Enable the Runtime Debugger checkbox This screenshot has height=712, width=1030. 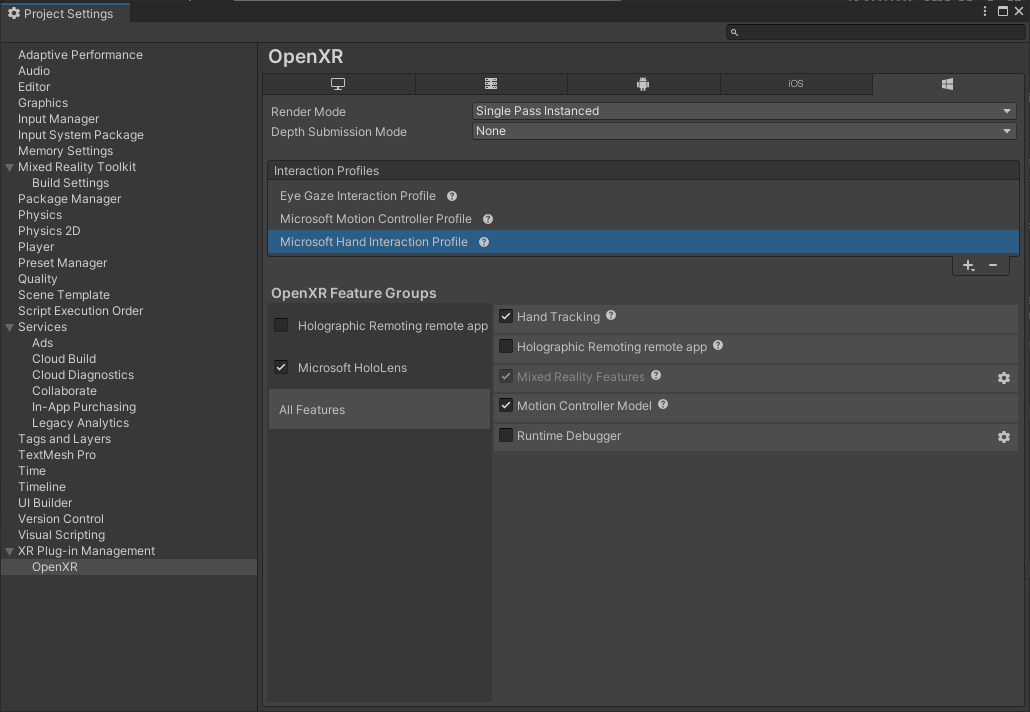point(506,436)
